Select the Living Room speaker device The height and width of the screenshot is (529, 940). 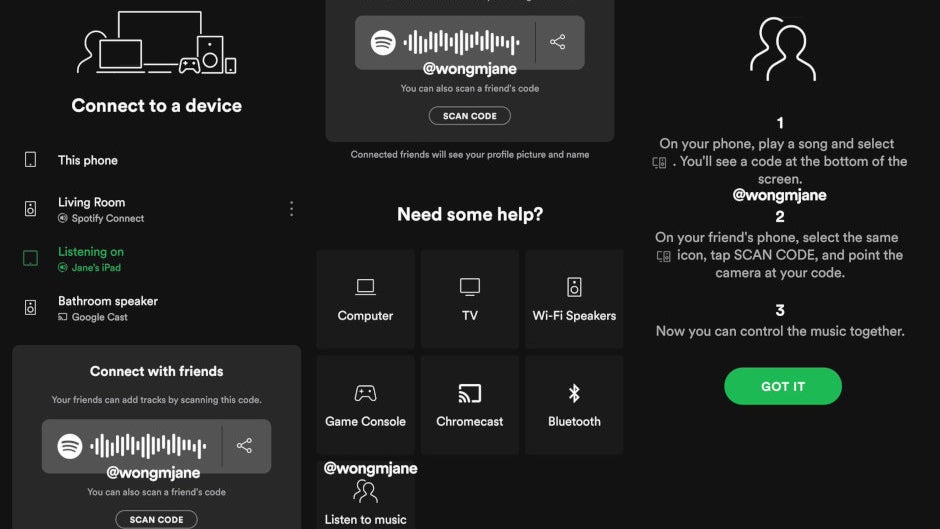(x=156, y=209)
